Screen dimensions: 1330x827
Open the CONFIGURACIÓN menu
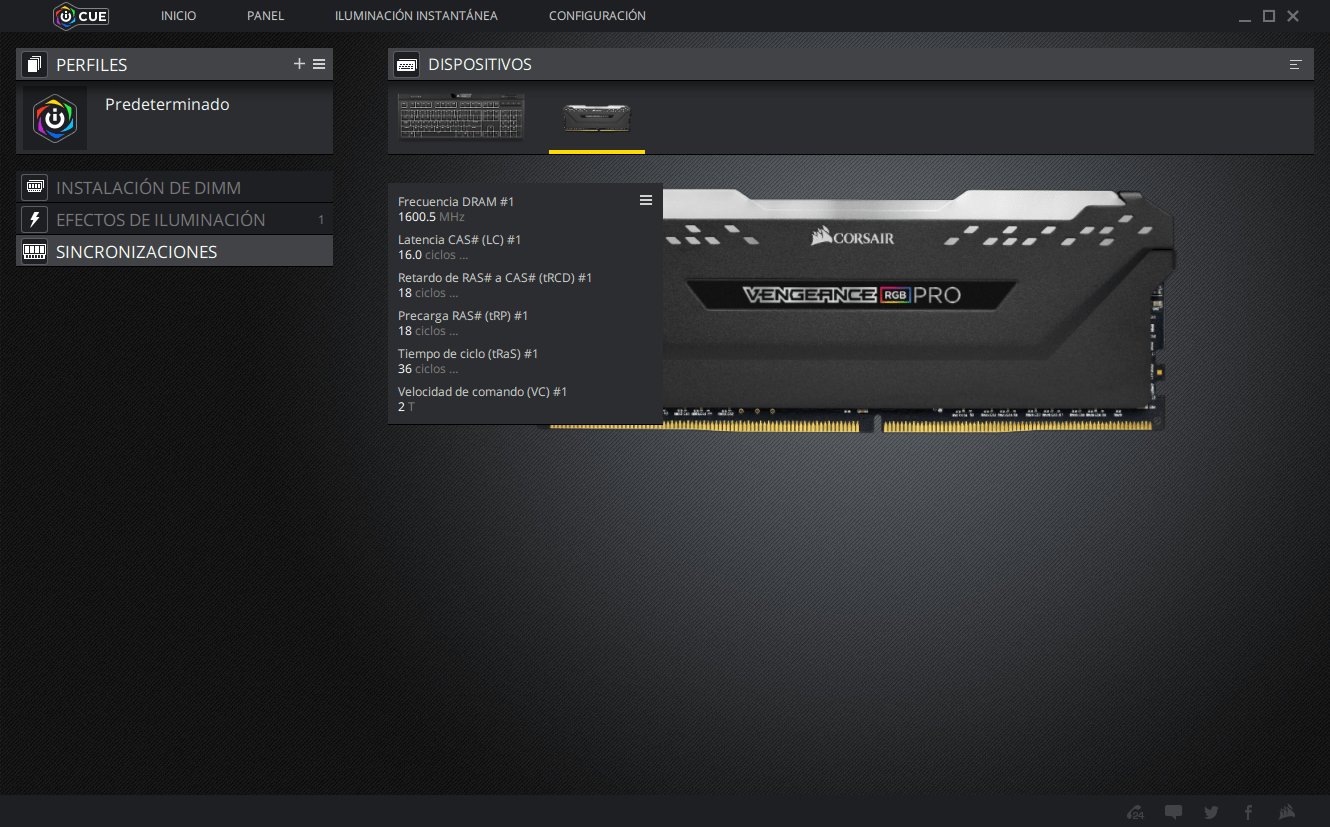click(x=597, y=16)
